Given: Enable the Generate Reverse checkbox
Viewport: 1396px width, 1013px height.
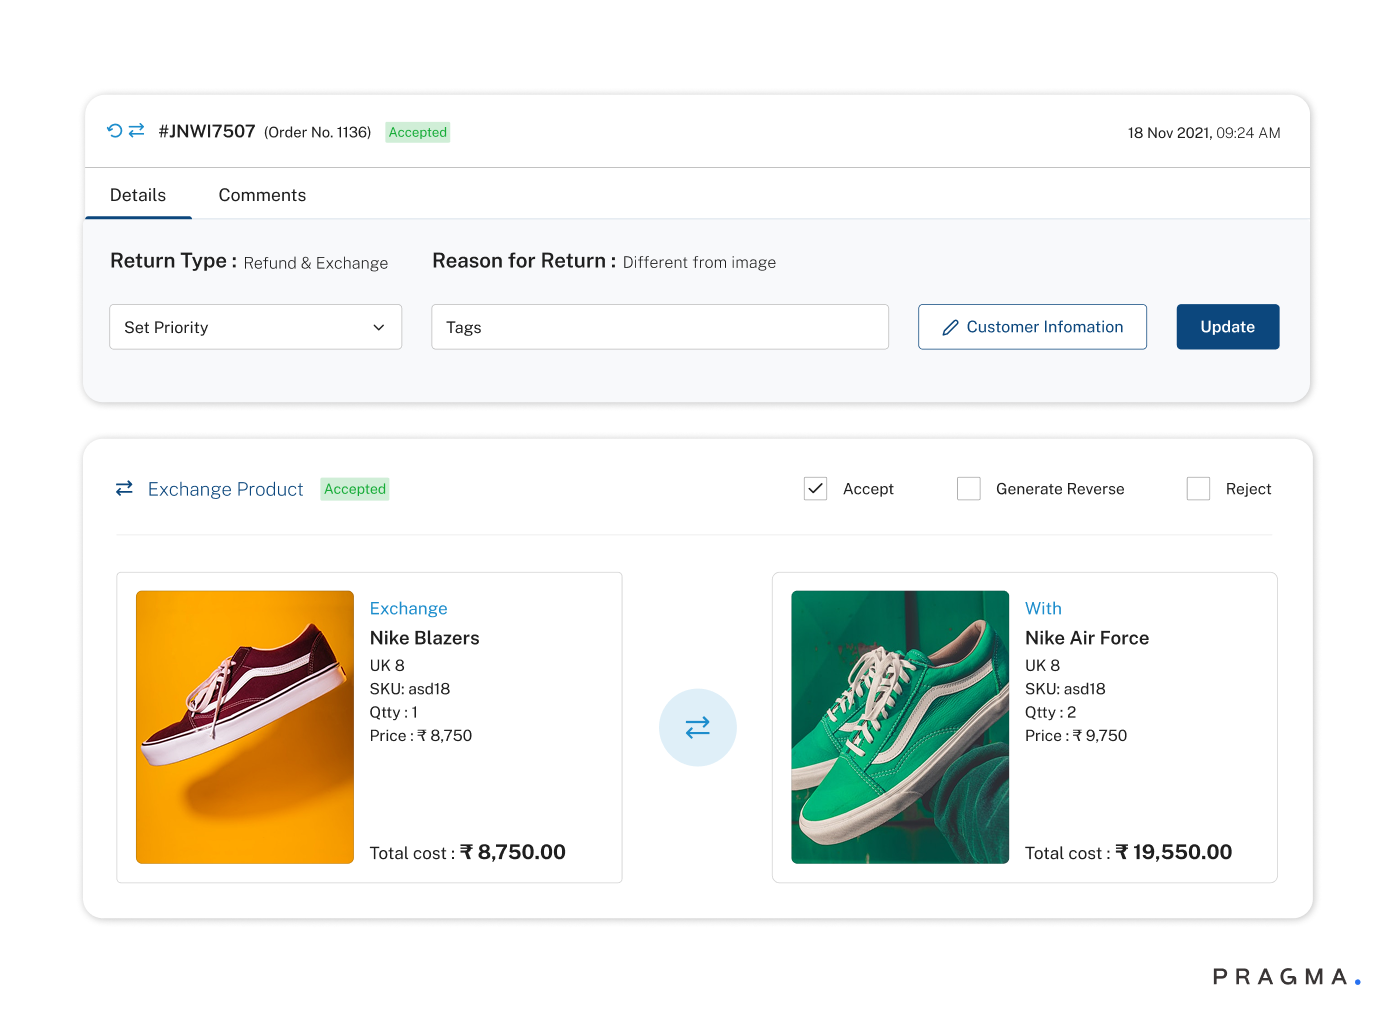Looking at the screenshot, I should point(968,488).
